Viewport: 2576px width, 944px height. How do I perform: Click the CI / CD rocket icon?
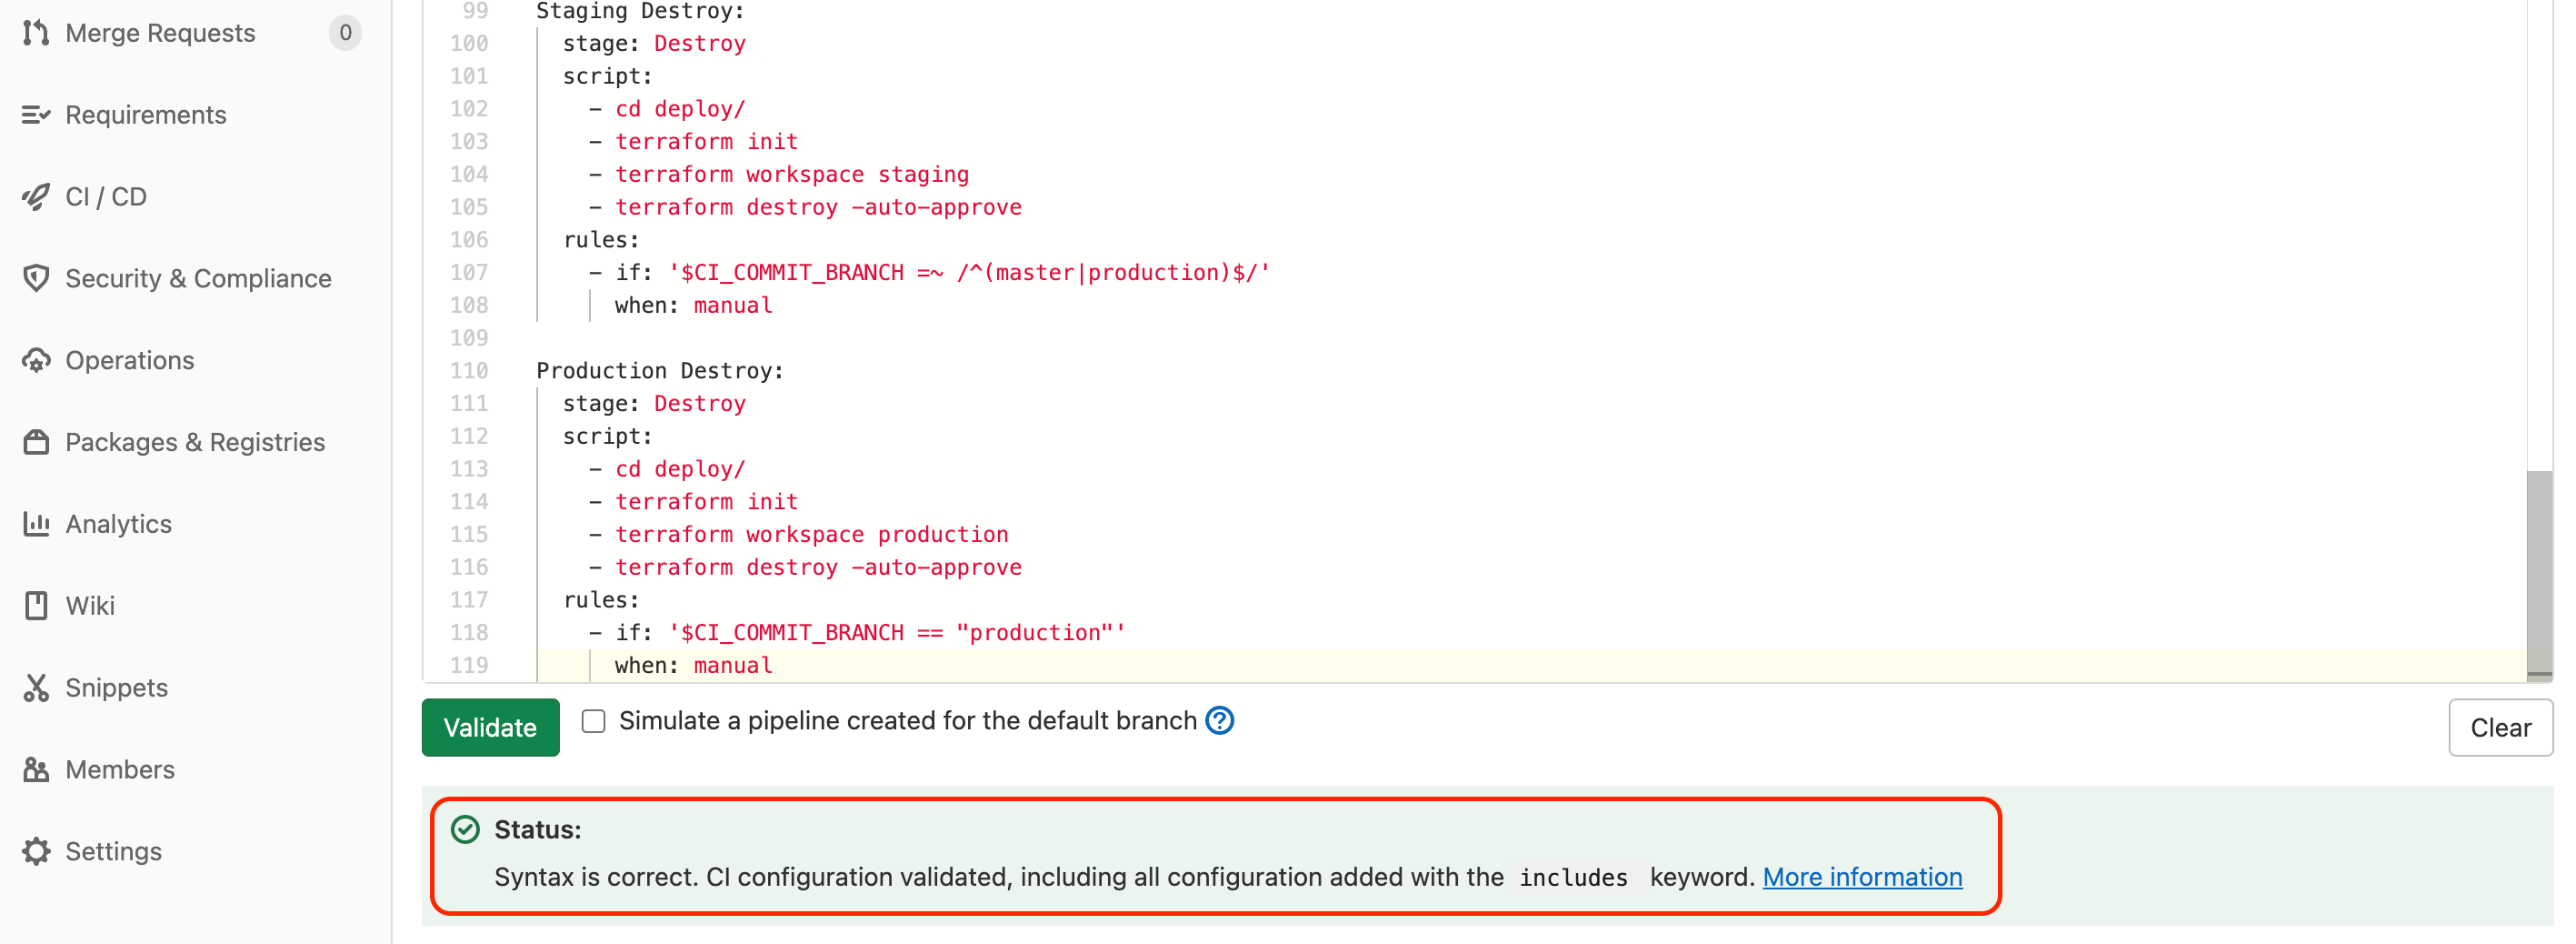pos(36,197)
